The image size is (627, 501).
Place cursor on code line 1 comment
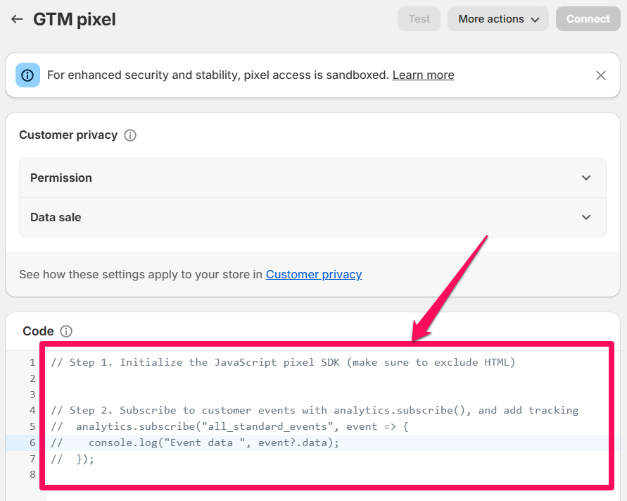click(x=283, y=362)
